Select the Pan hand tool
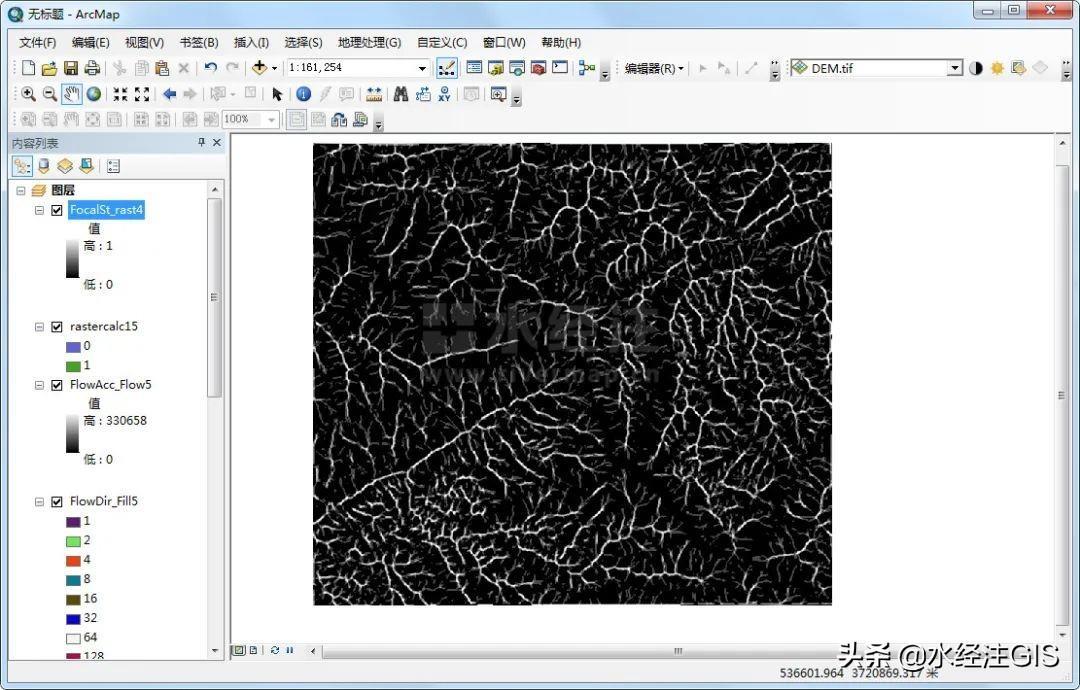 71,94
